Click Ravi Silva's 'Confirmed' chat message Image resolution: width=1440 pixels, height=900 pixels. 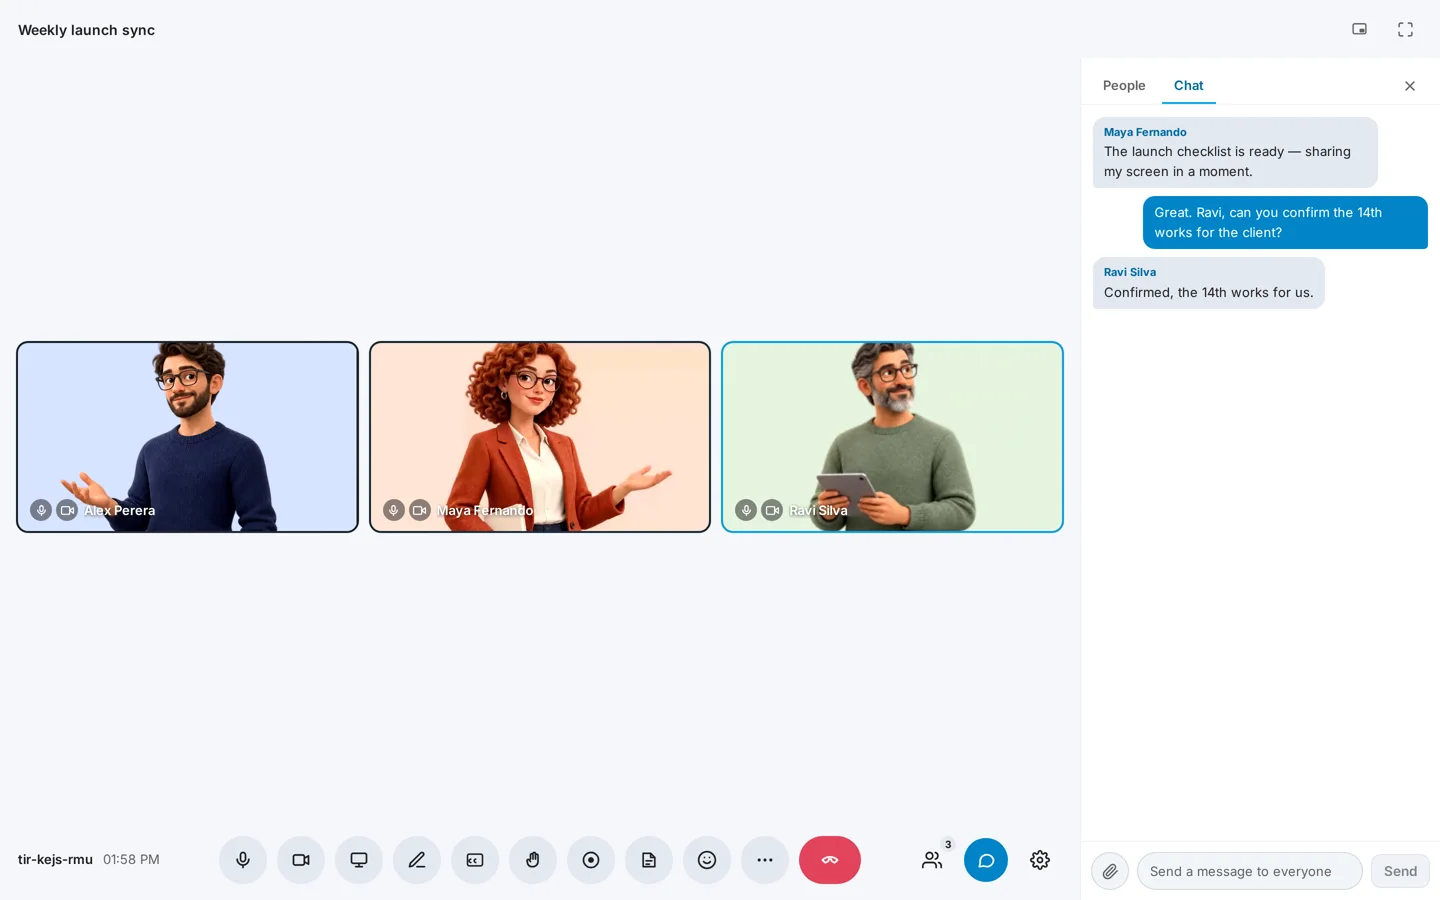pos(1208,283)
